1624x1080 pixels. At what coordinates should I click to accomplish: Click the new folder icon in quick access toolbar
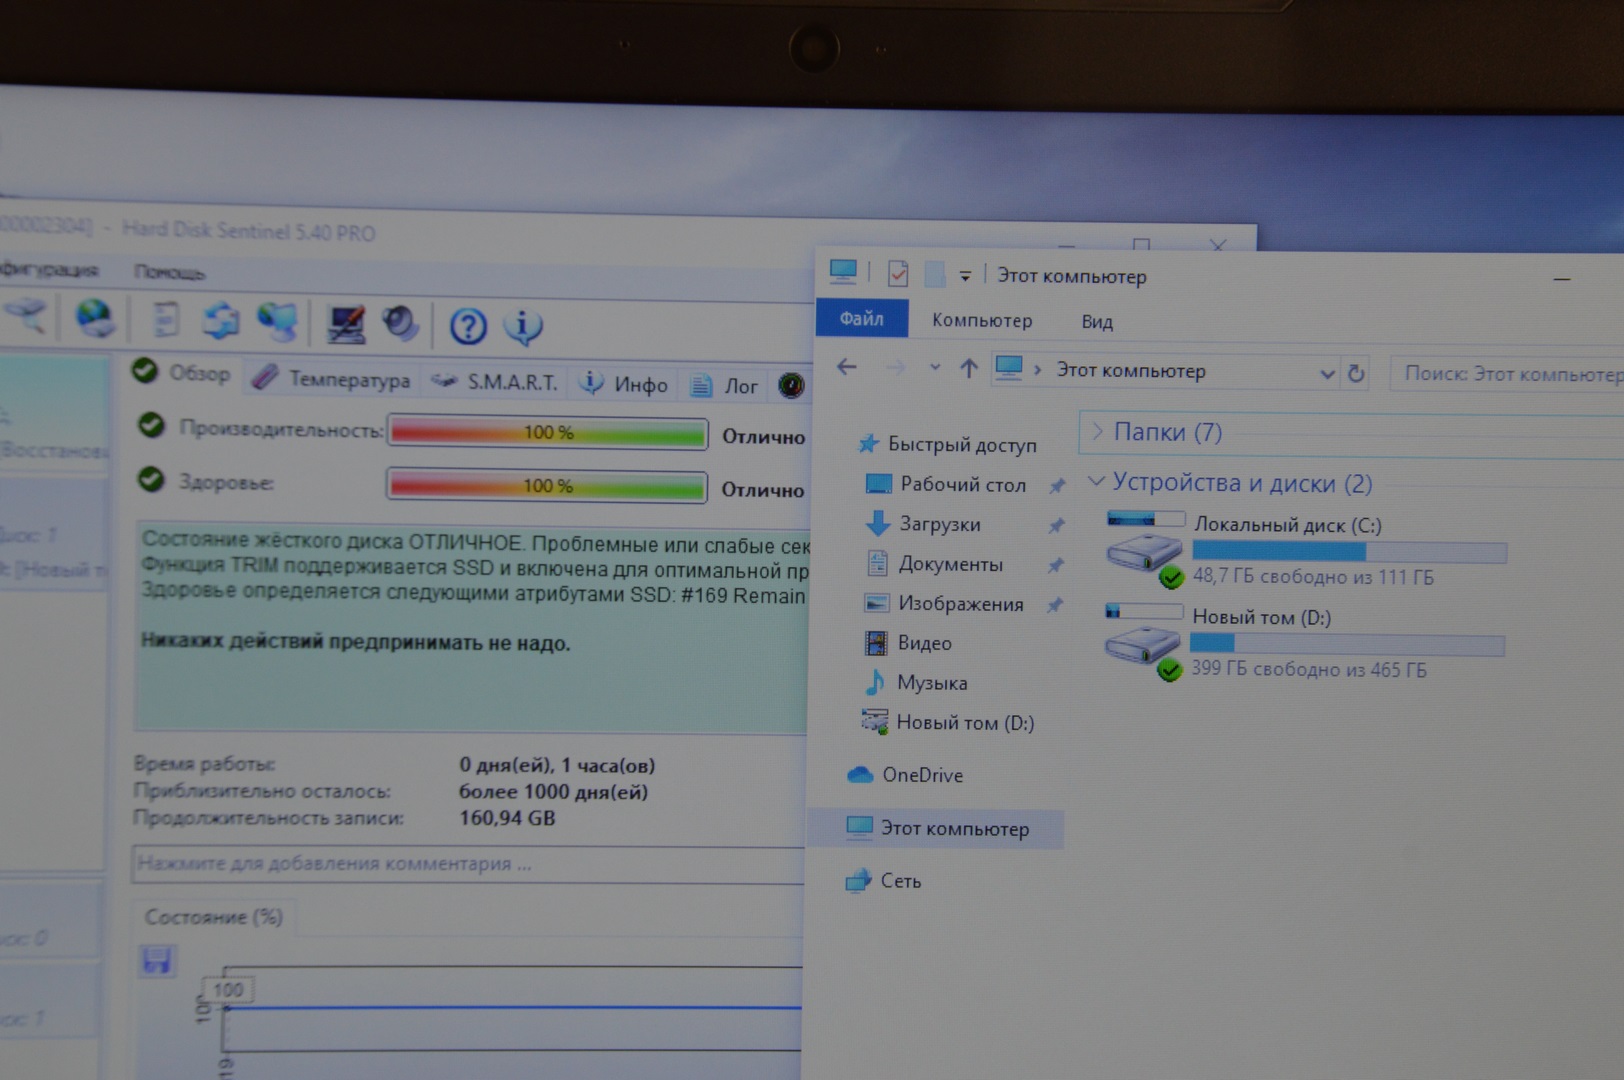934,273
